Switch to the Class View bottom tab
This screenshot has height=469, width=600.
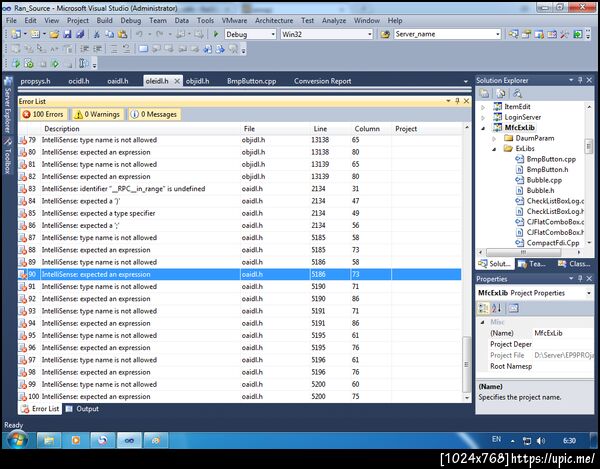(574, 264)
